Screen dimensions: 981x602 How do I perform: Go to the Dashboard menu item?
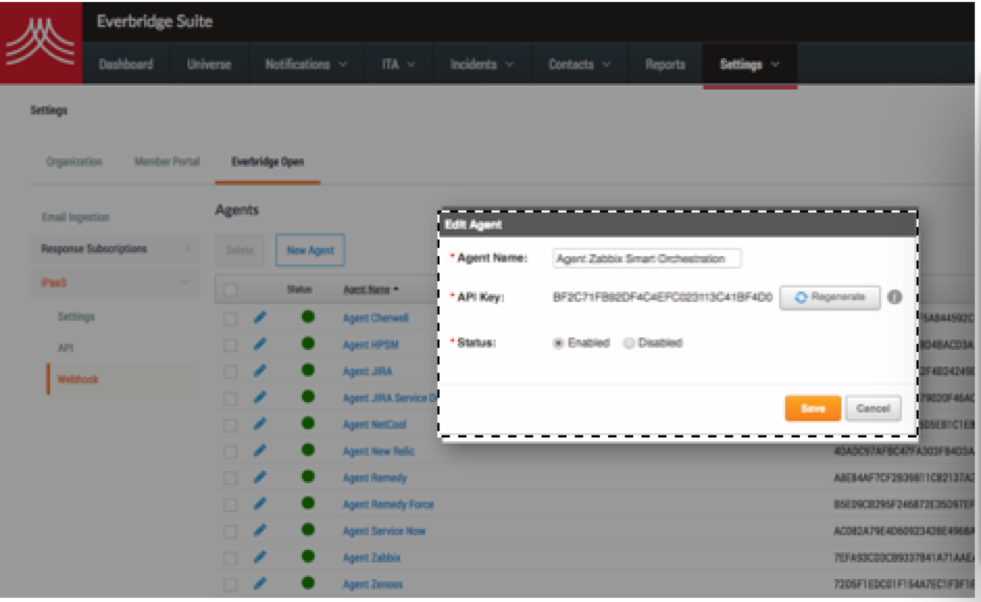click(126, 64)
